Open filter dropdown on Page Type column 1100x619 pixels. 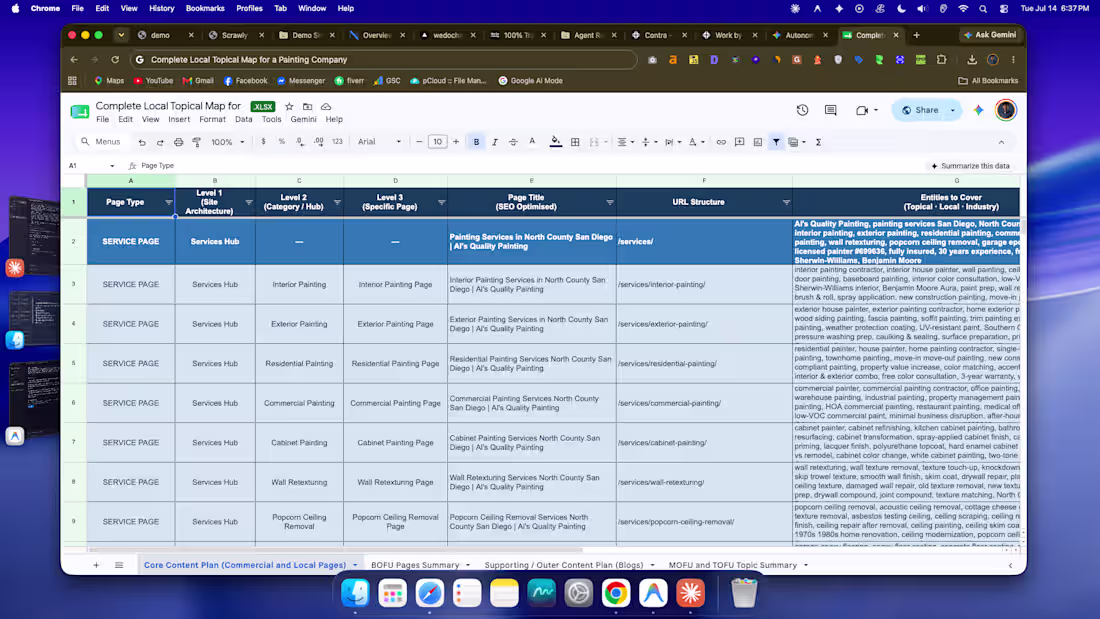pos(168,202)
